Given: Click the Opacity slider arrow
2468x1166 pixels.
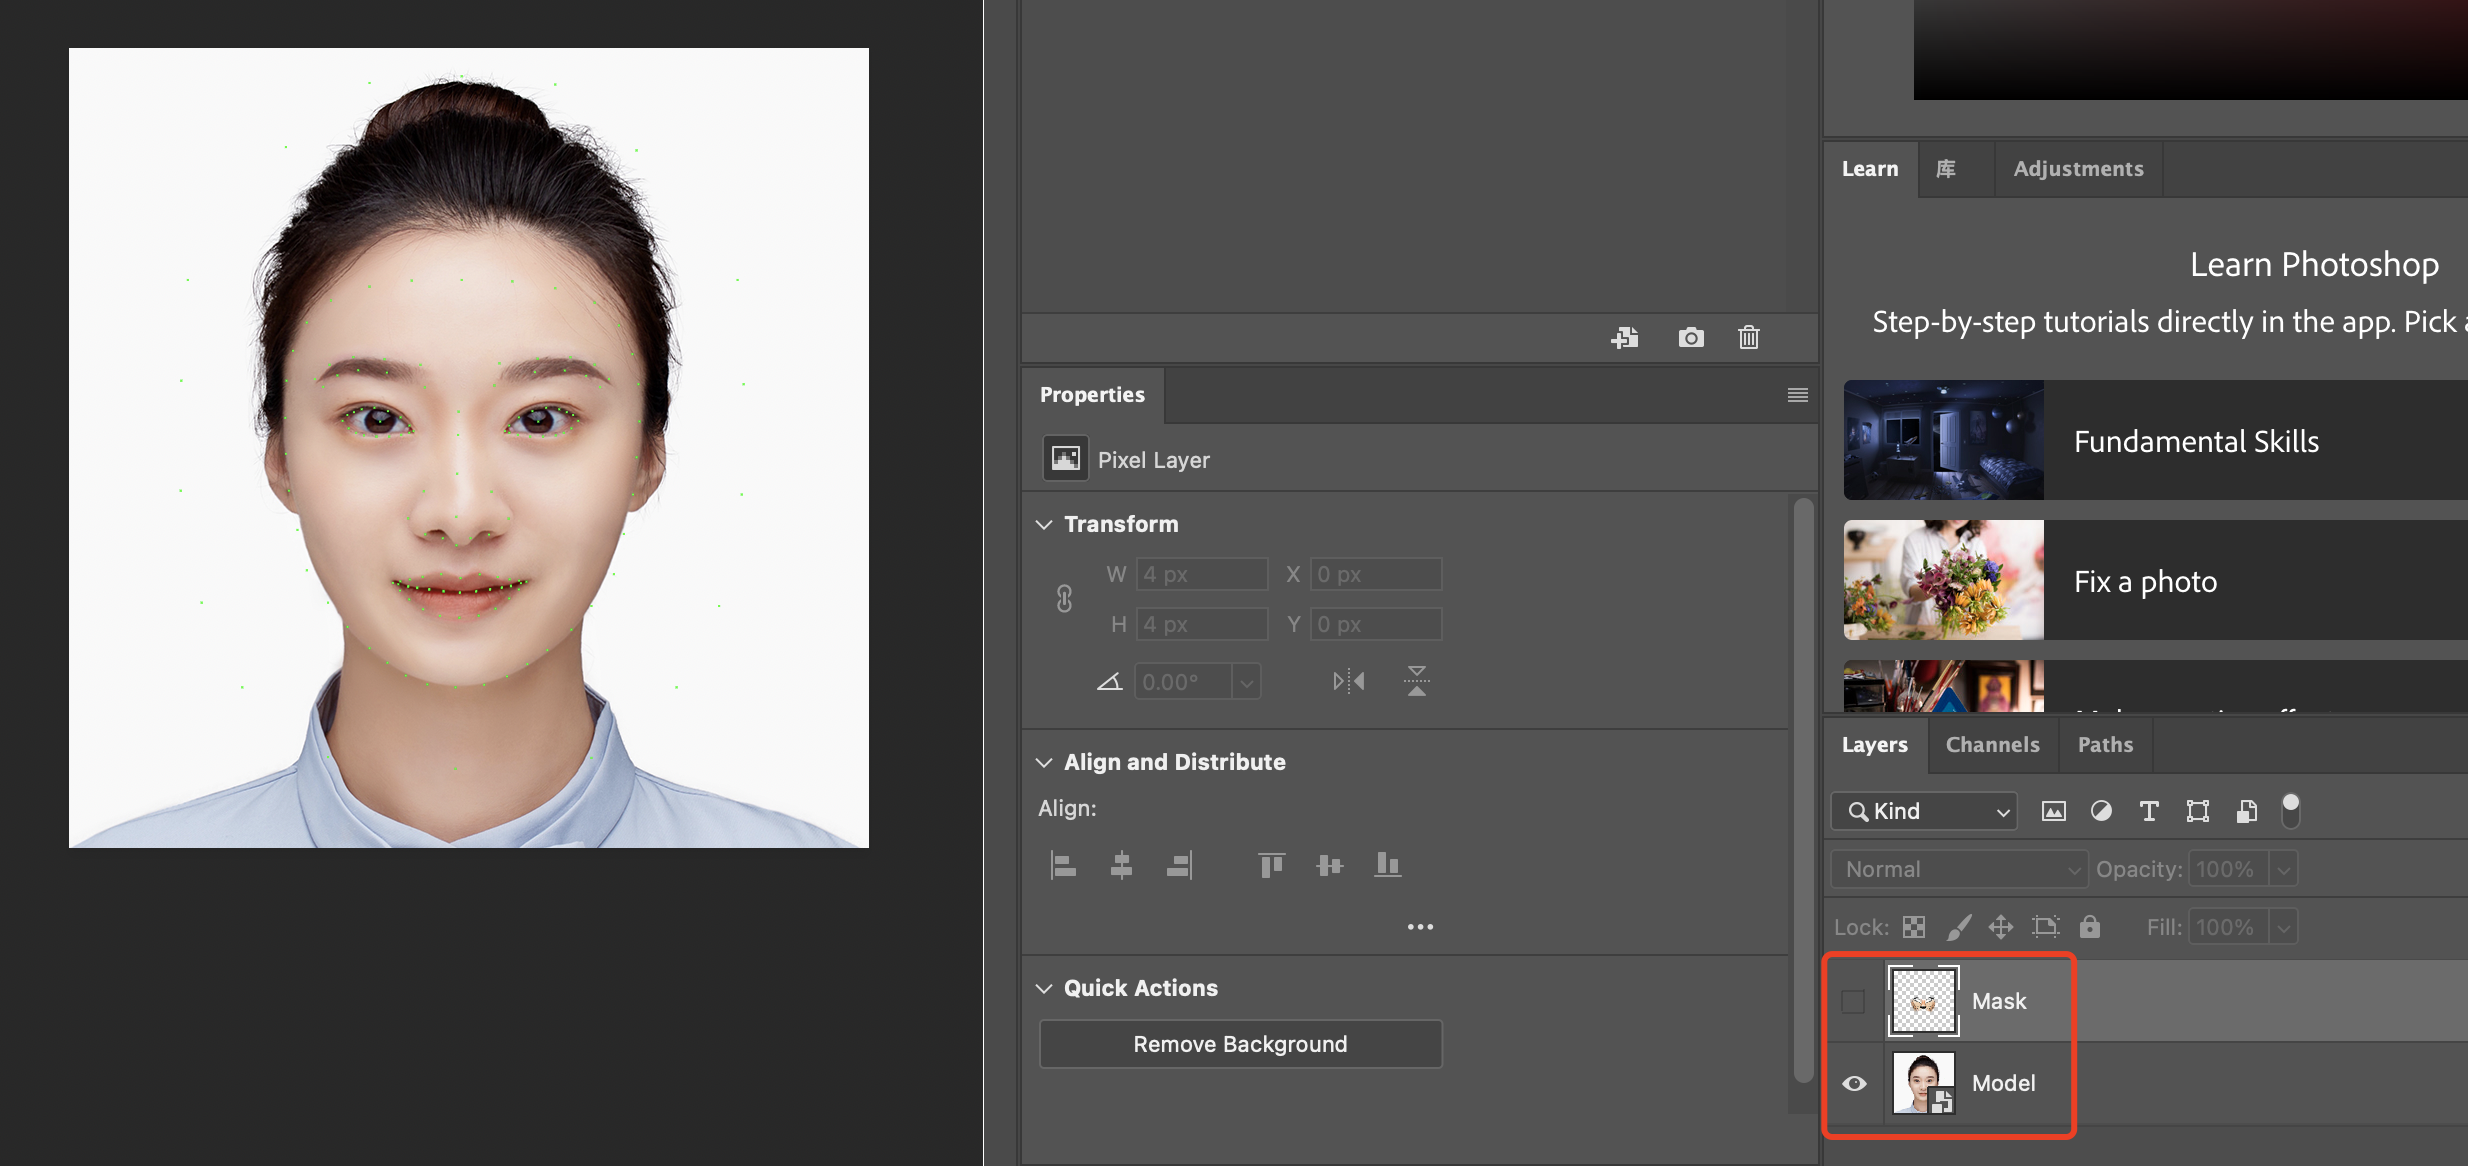Looking at the screenshot, I should (2283, 870).
